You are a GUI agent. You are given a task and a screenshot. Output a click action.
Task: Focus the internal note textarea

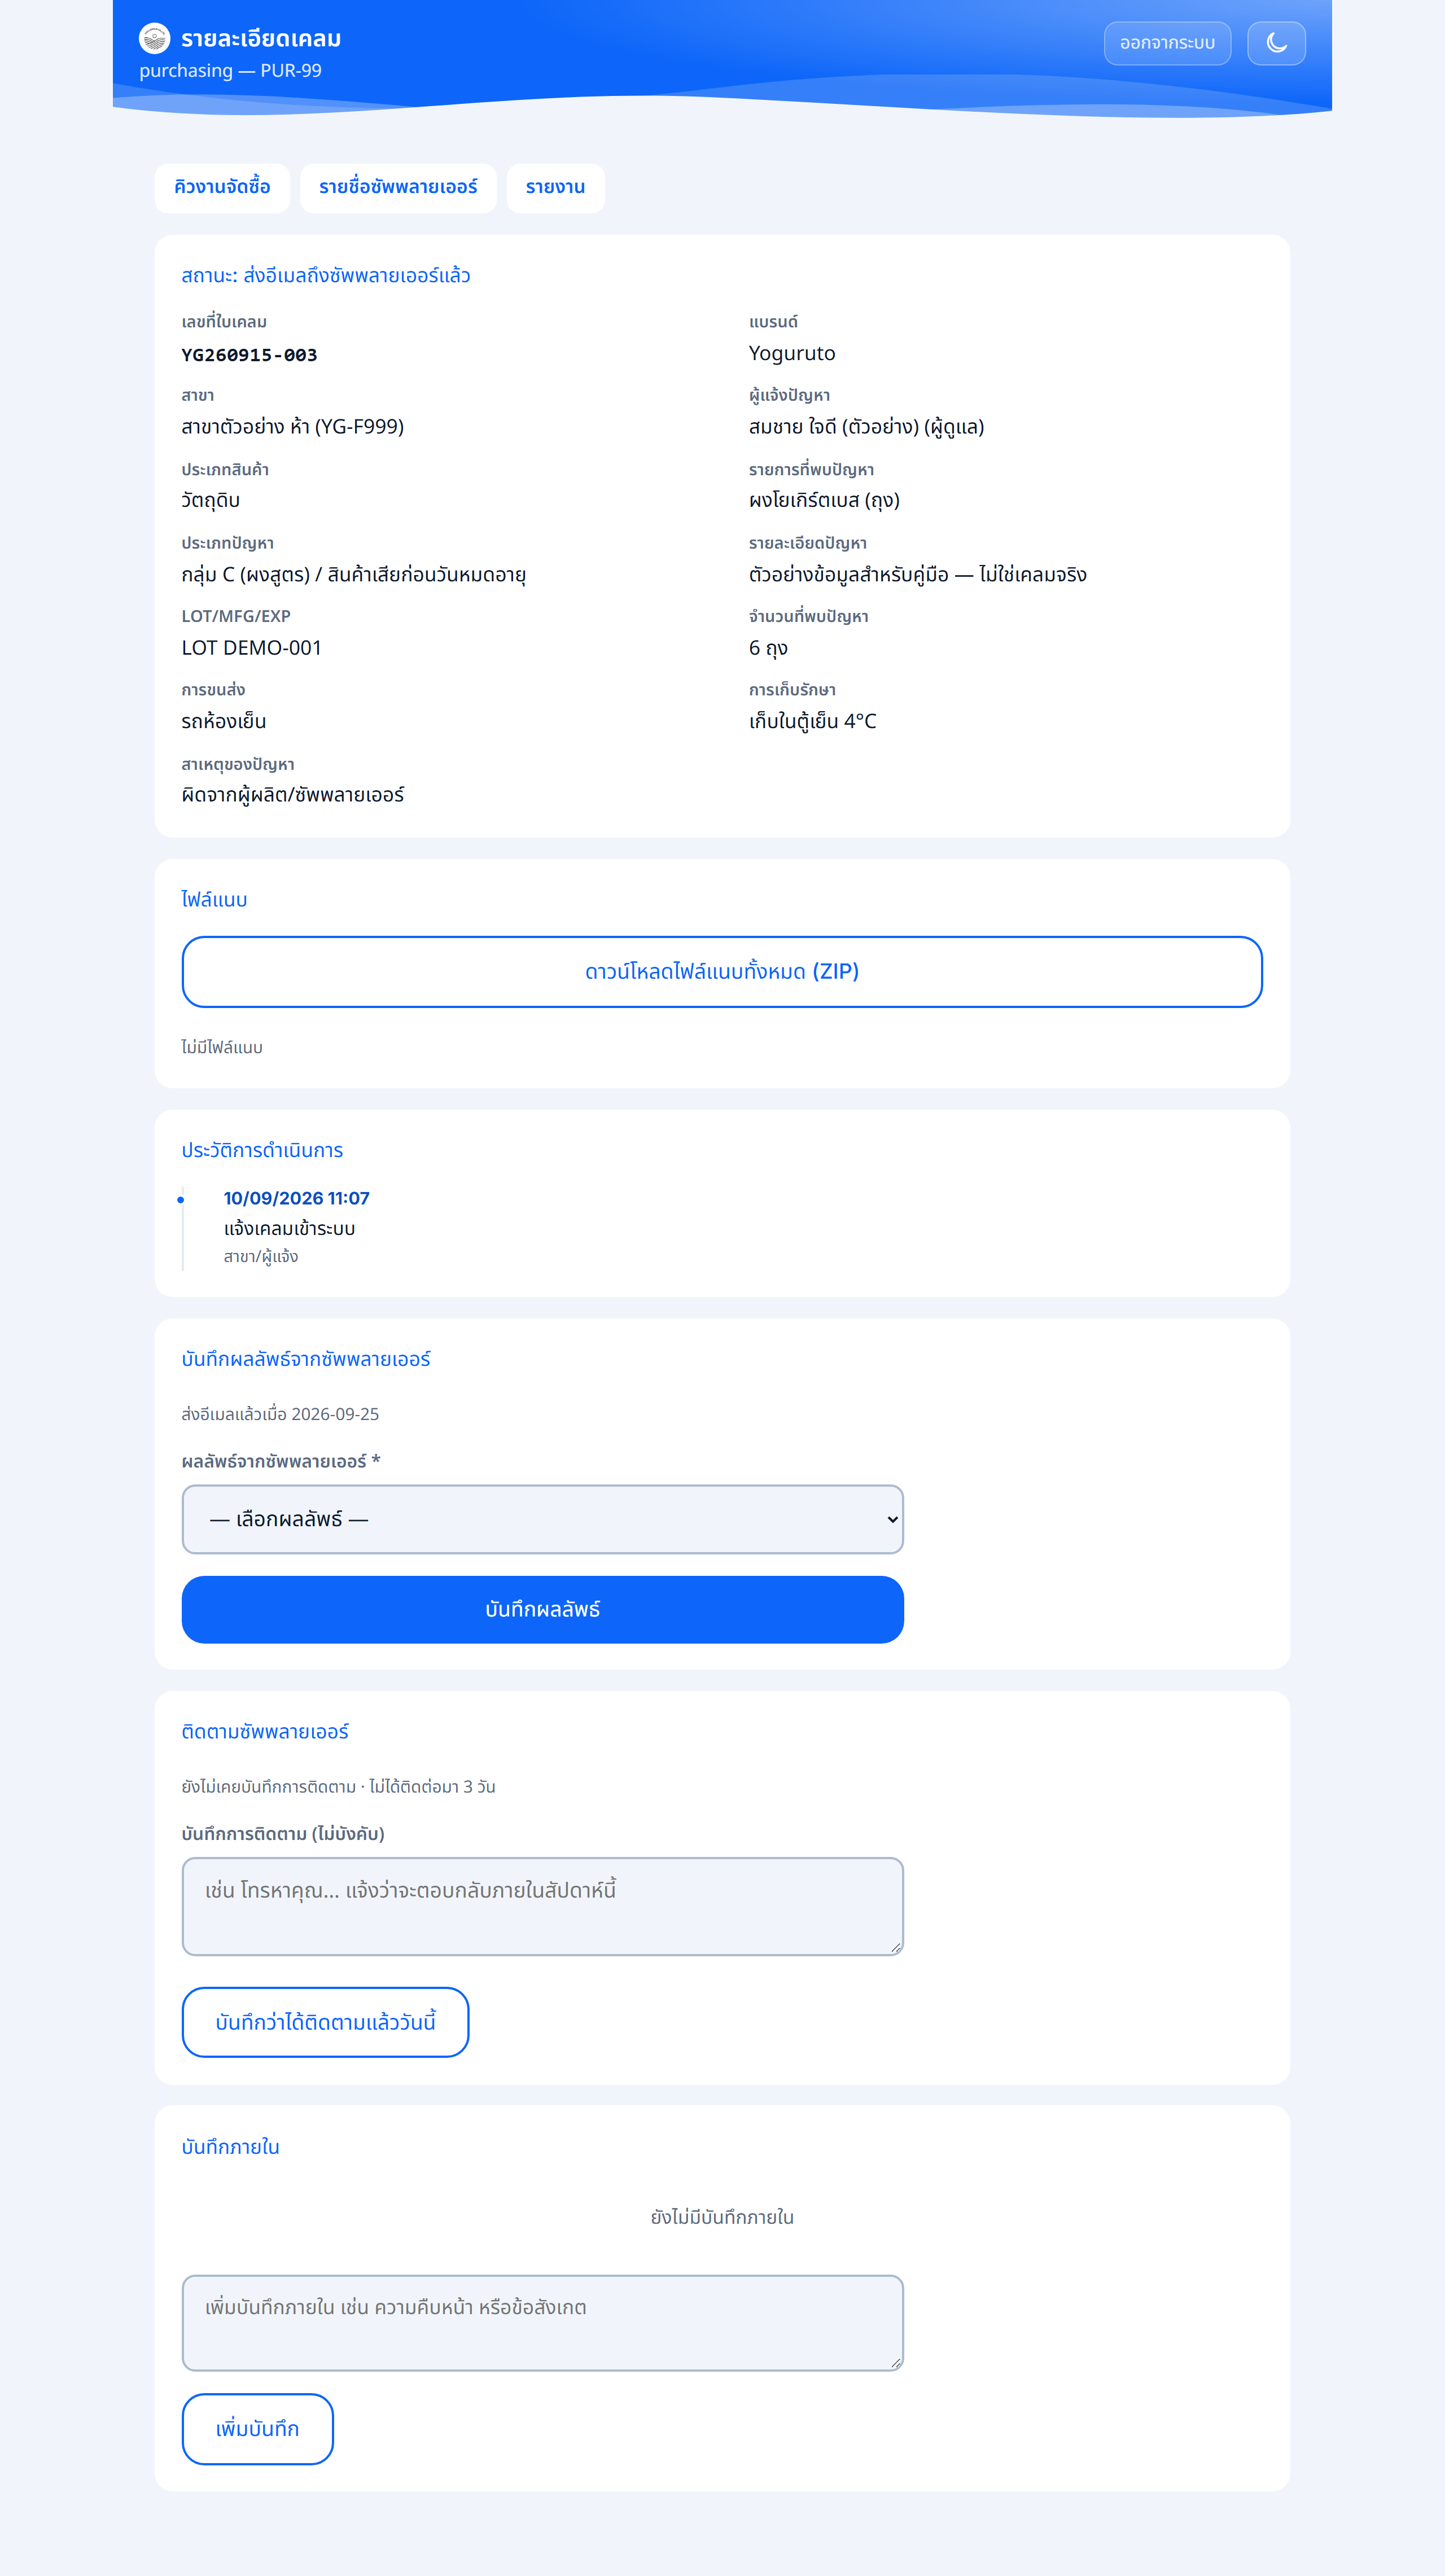(x=542, y=2322)
